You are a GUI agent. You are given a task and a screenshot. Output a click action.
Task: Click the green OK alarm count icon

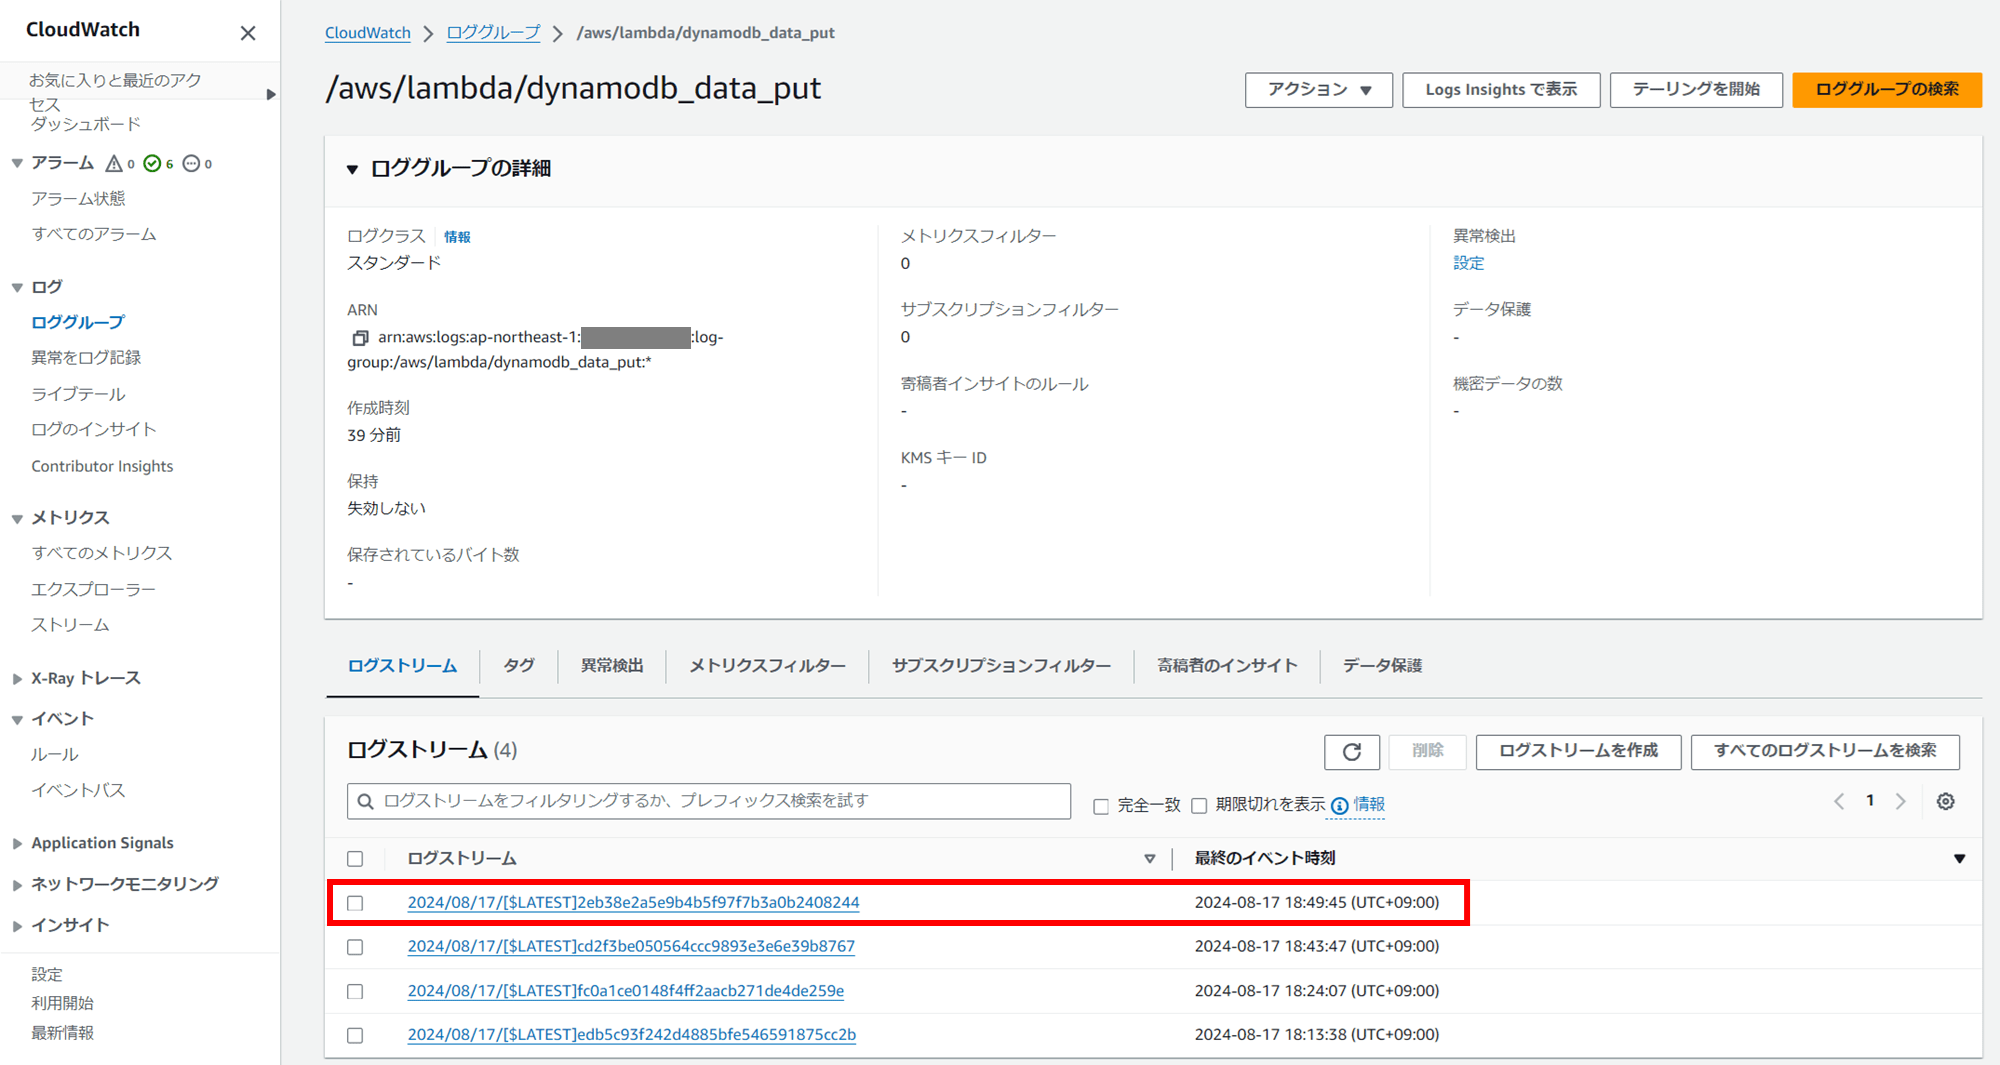[x=152, y=163]
